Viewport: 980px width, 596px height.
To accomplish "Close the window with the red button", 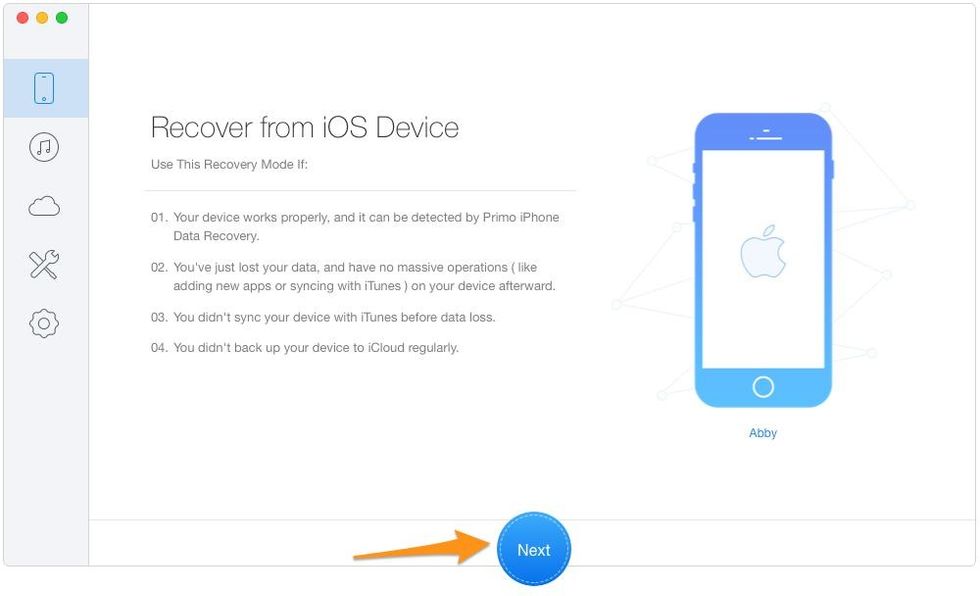I will (x=22, y=17).
